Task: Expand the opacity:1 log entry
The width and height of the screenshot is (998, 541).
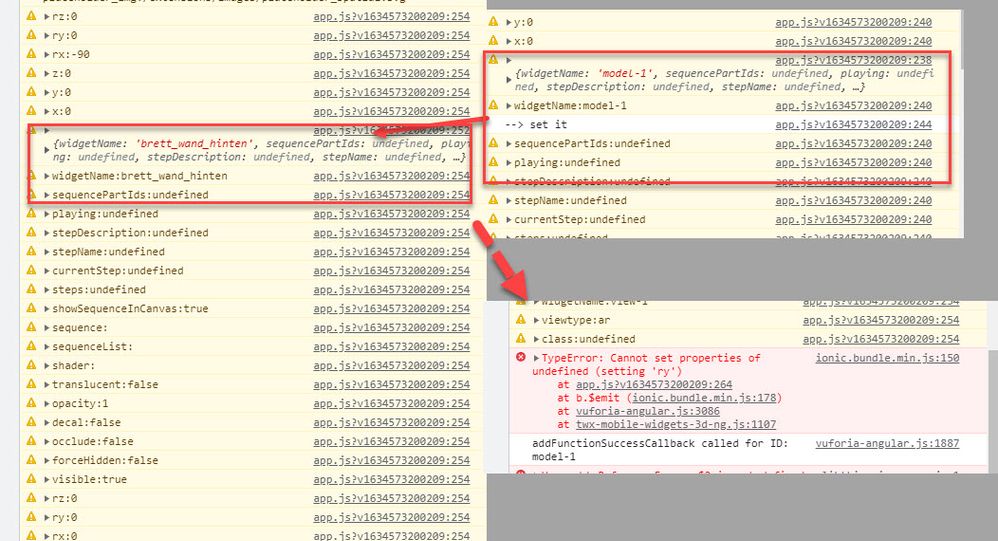Action: (46, 404)
